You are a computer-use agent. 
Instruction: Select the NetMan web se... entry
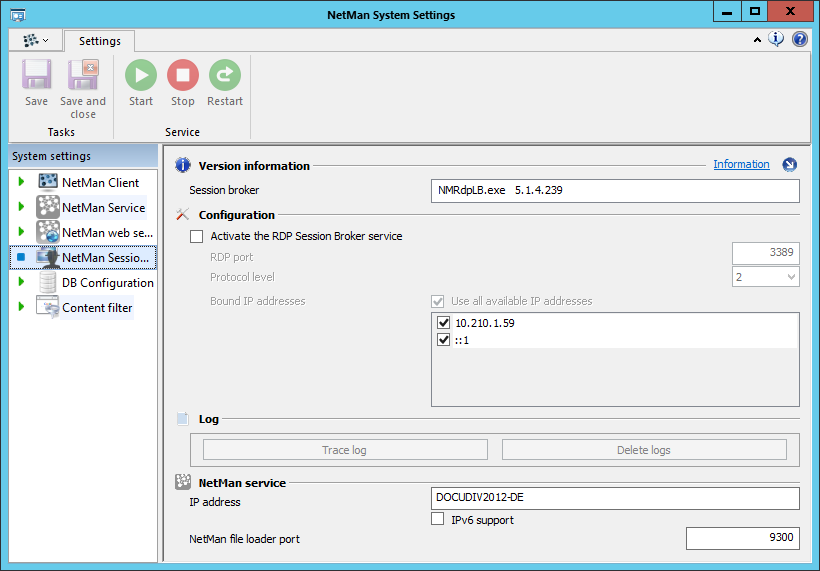(107, 233)
